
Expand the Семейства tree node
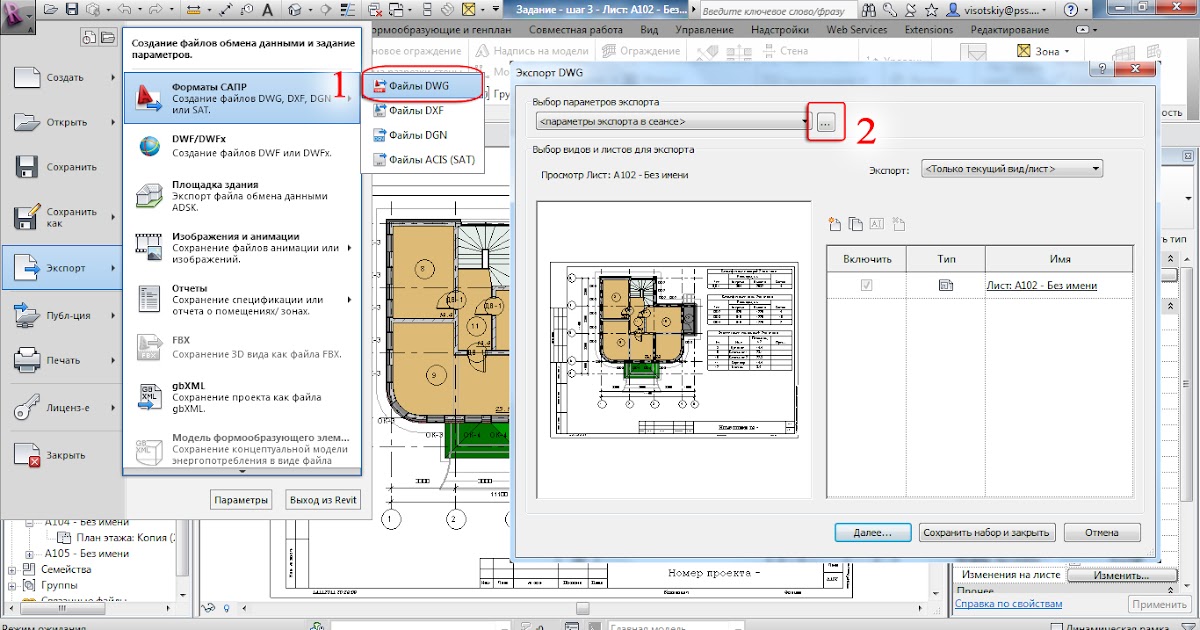pyautogui.click(x=13, y=569)
